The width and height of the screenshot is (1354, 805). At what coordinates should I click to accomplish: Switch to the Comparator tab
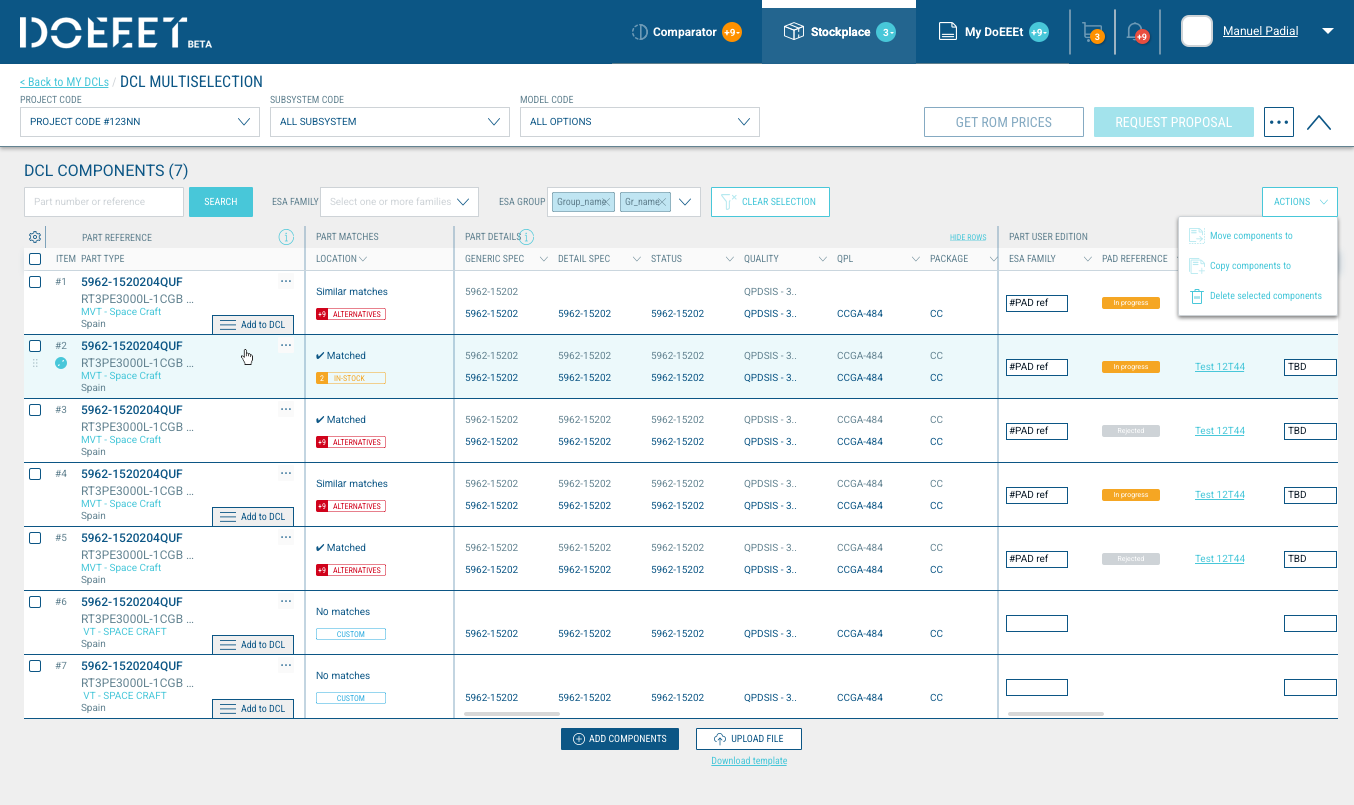[687, 32]
